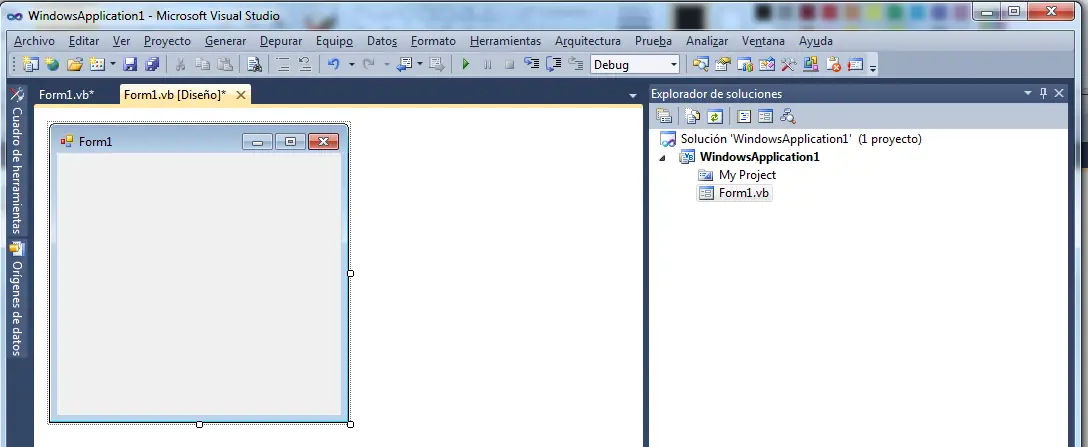Click the Extension Manager toolbar icon

(x=811, y=65)
